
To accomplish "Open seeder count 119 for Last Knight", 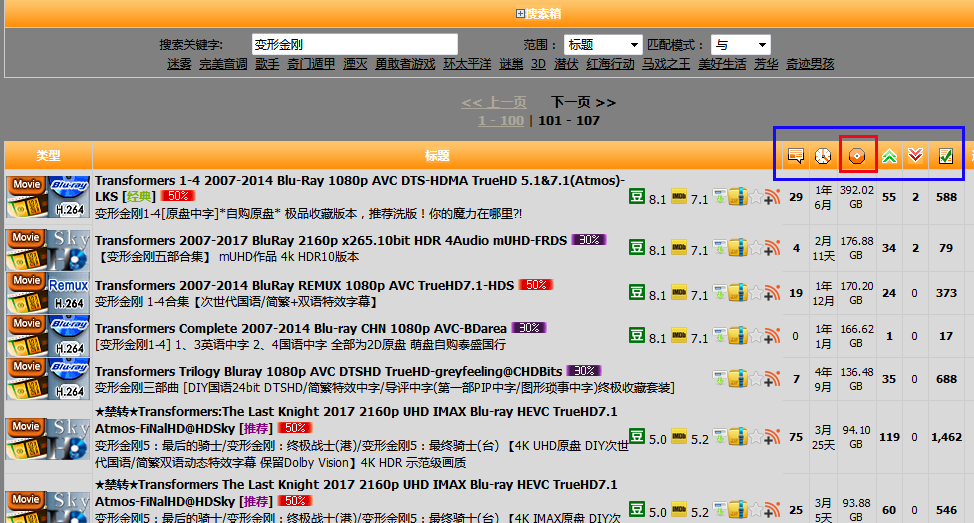I will 889,437.
